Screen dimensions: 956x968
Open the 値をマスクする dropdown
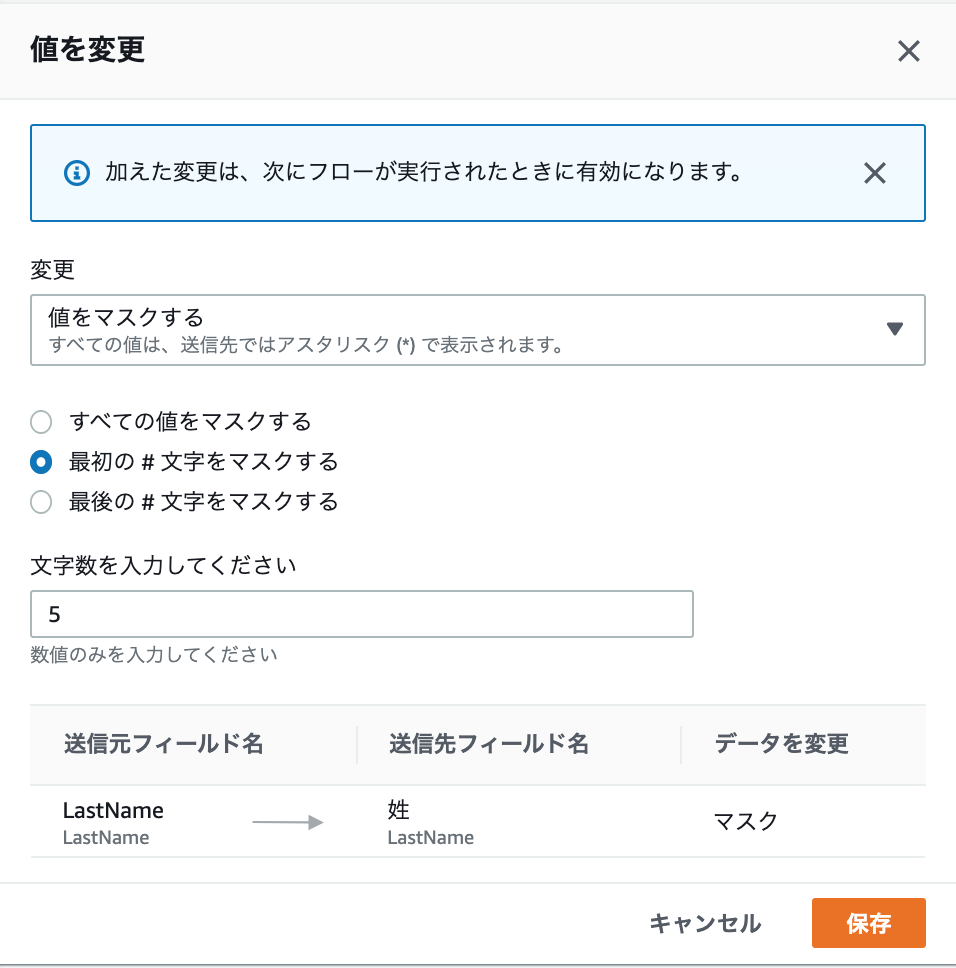(x=477, y=330)
